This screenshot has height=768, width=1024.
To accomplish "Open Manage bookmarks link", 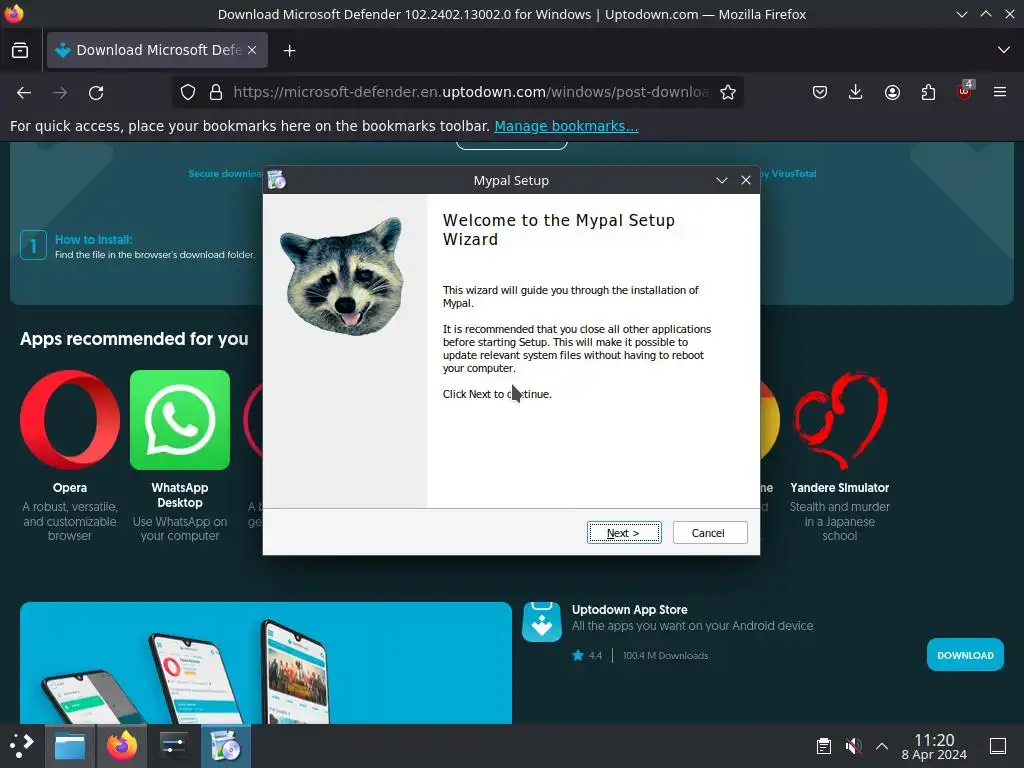I will [566, 126].
